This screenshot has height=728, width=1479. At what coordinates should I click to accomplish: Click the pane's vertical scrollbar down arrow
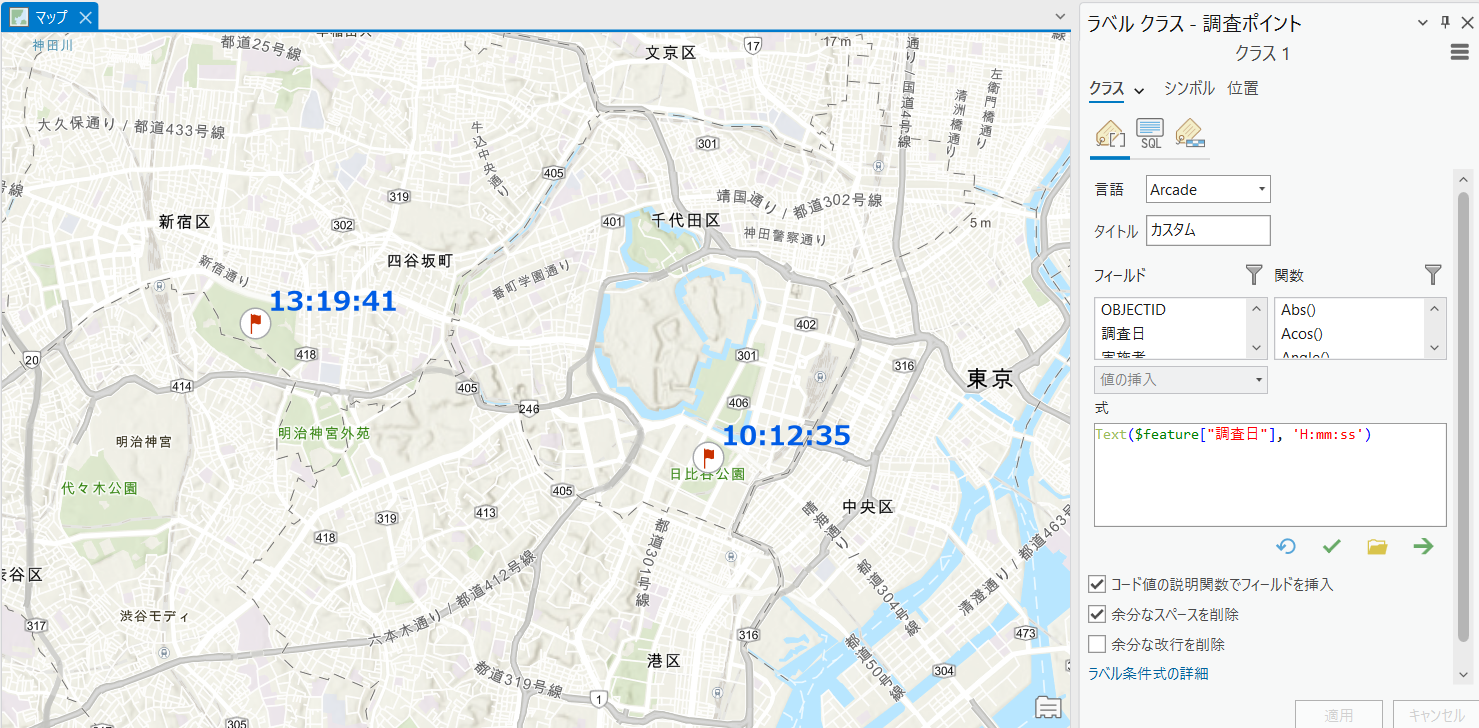click(1463, 676)
